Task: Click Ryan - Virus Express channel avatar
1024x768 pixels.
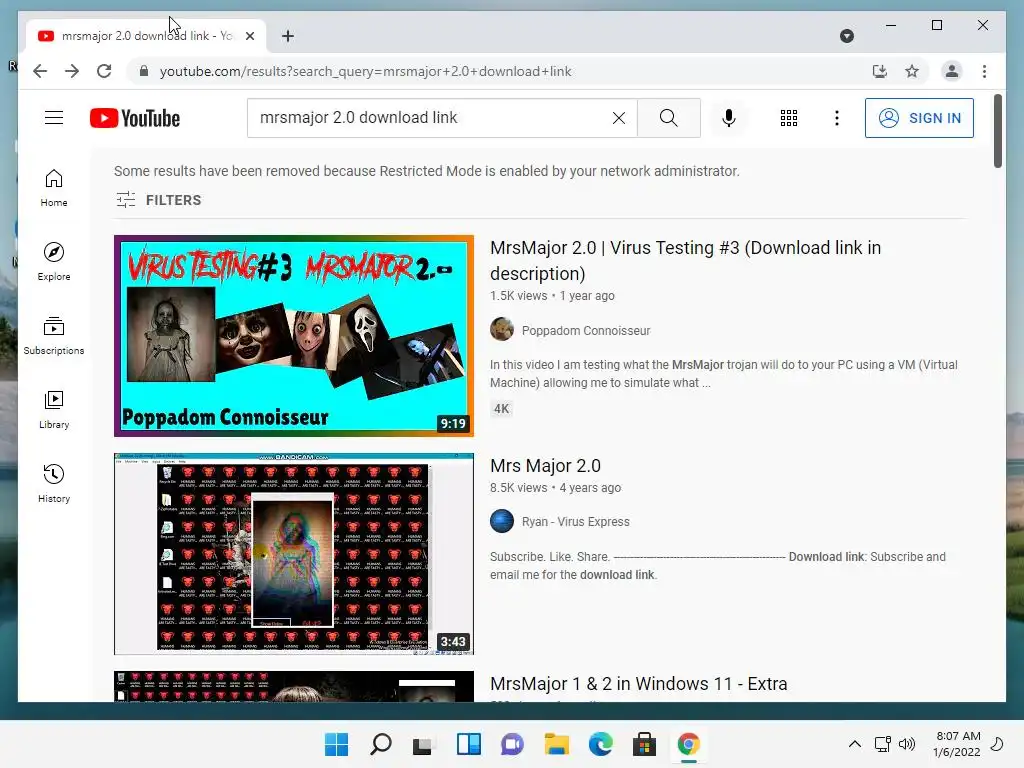Action: click(502, 521)
